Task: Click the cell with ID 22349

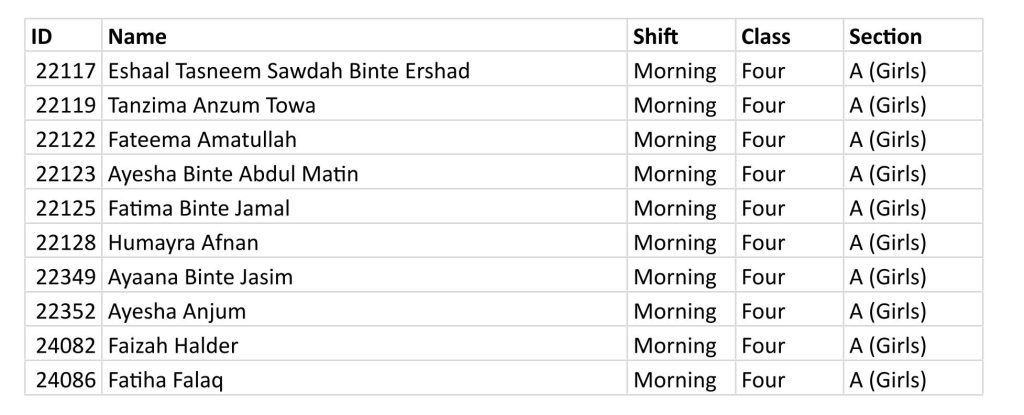Action: (x=64, y=277)
